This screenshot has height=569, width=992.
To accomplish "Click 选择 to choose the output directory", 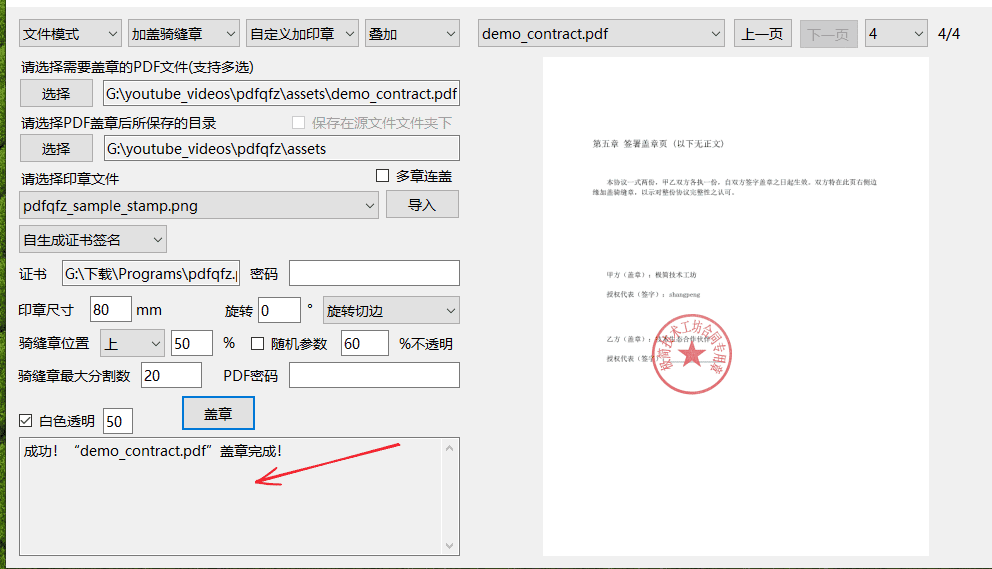I will (x=56, y=149).
